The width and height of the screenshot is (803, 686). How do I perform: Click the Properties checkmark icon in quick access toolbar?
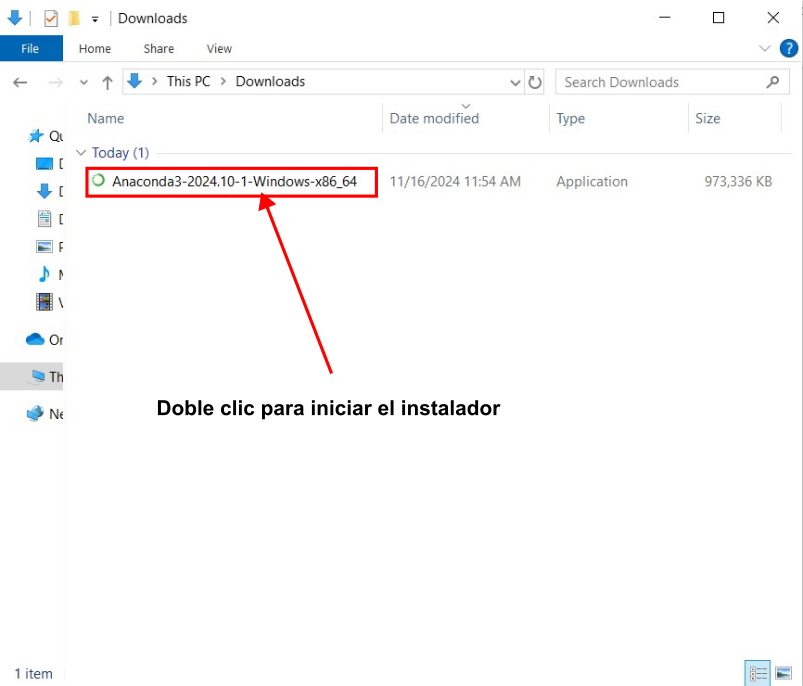tap(51, 19)
